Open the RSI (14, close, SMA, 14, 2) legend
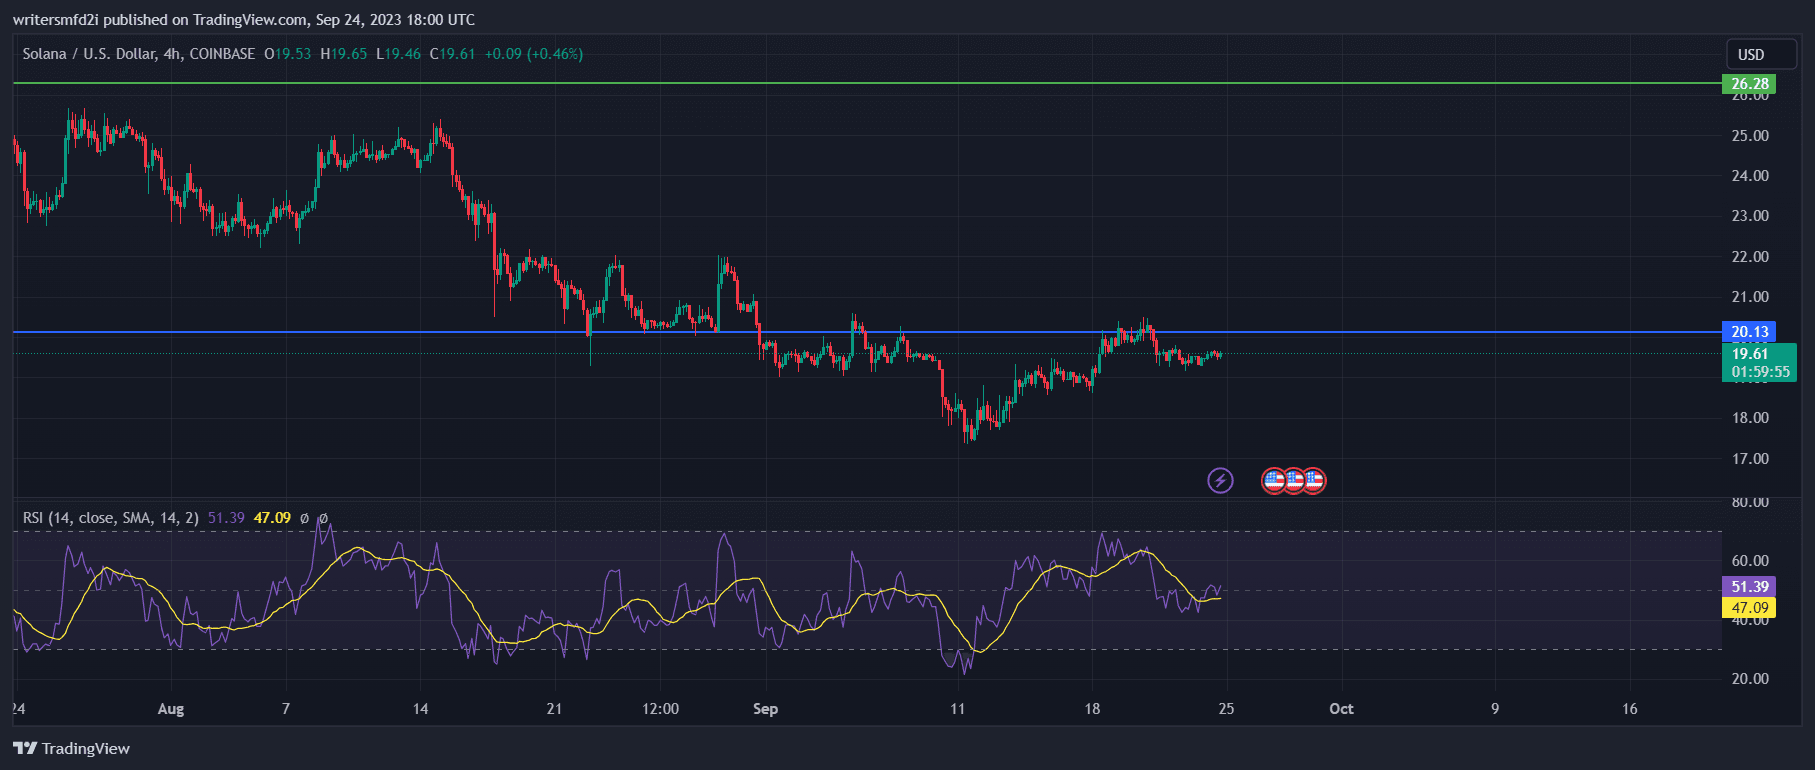 [x=110, y=517]
